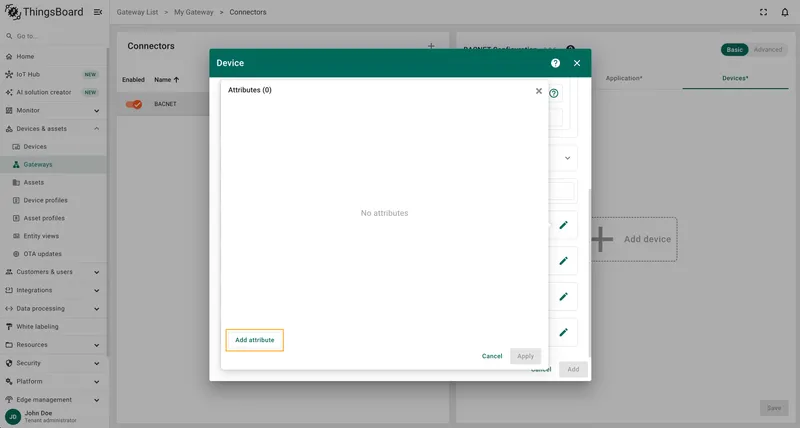
Task: Close the Attributes panel with X
Action: pyautogui.click(x=538, y=91)
